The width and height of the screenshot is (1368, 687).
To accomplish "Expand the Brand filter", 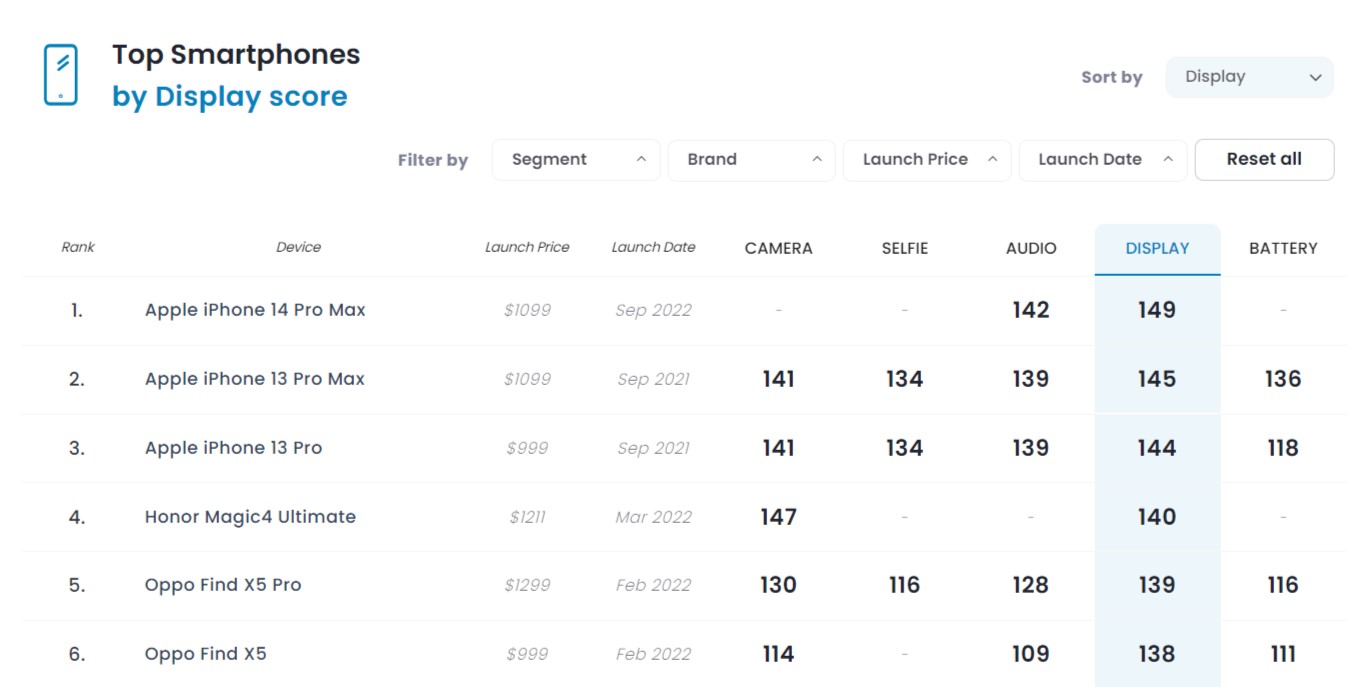I will [x=751, y=160].
